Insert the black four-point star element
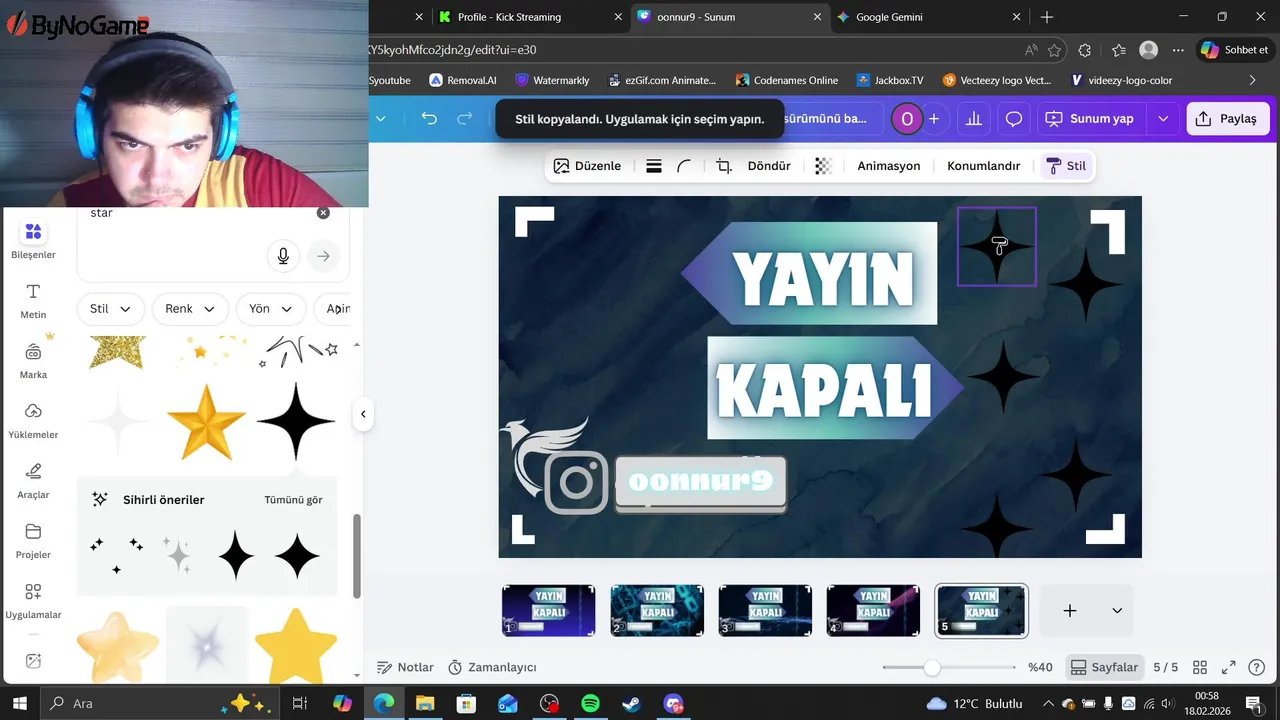The height and width of the screenshot is (720, 1280). (296, 422)
